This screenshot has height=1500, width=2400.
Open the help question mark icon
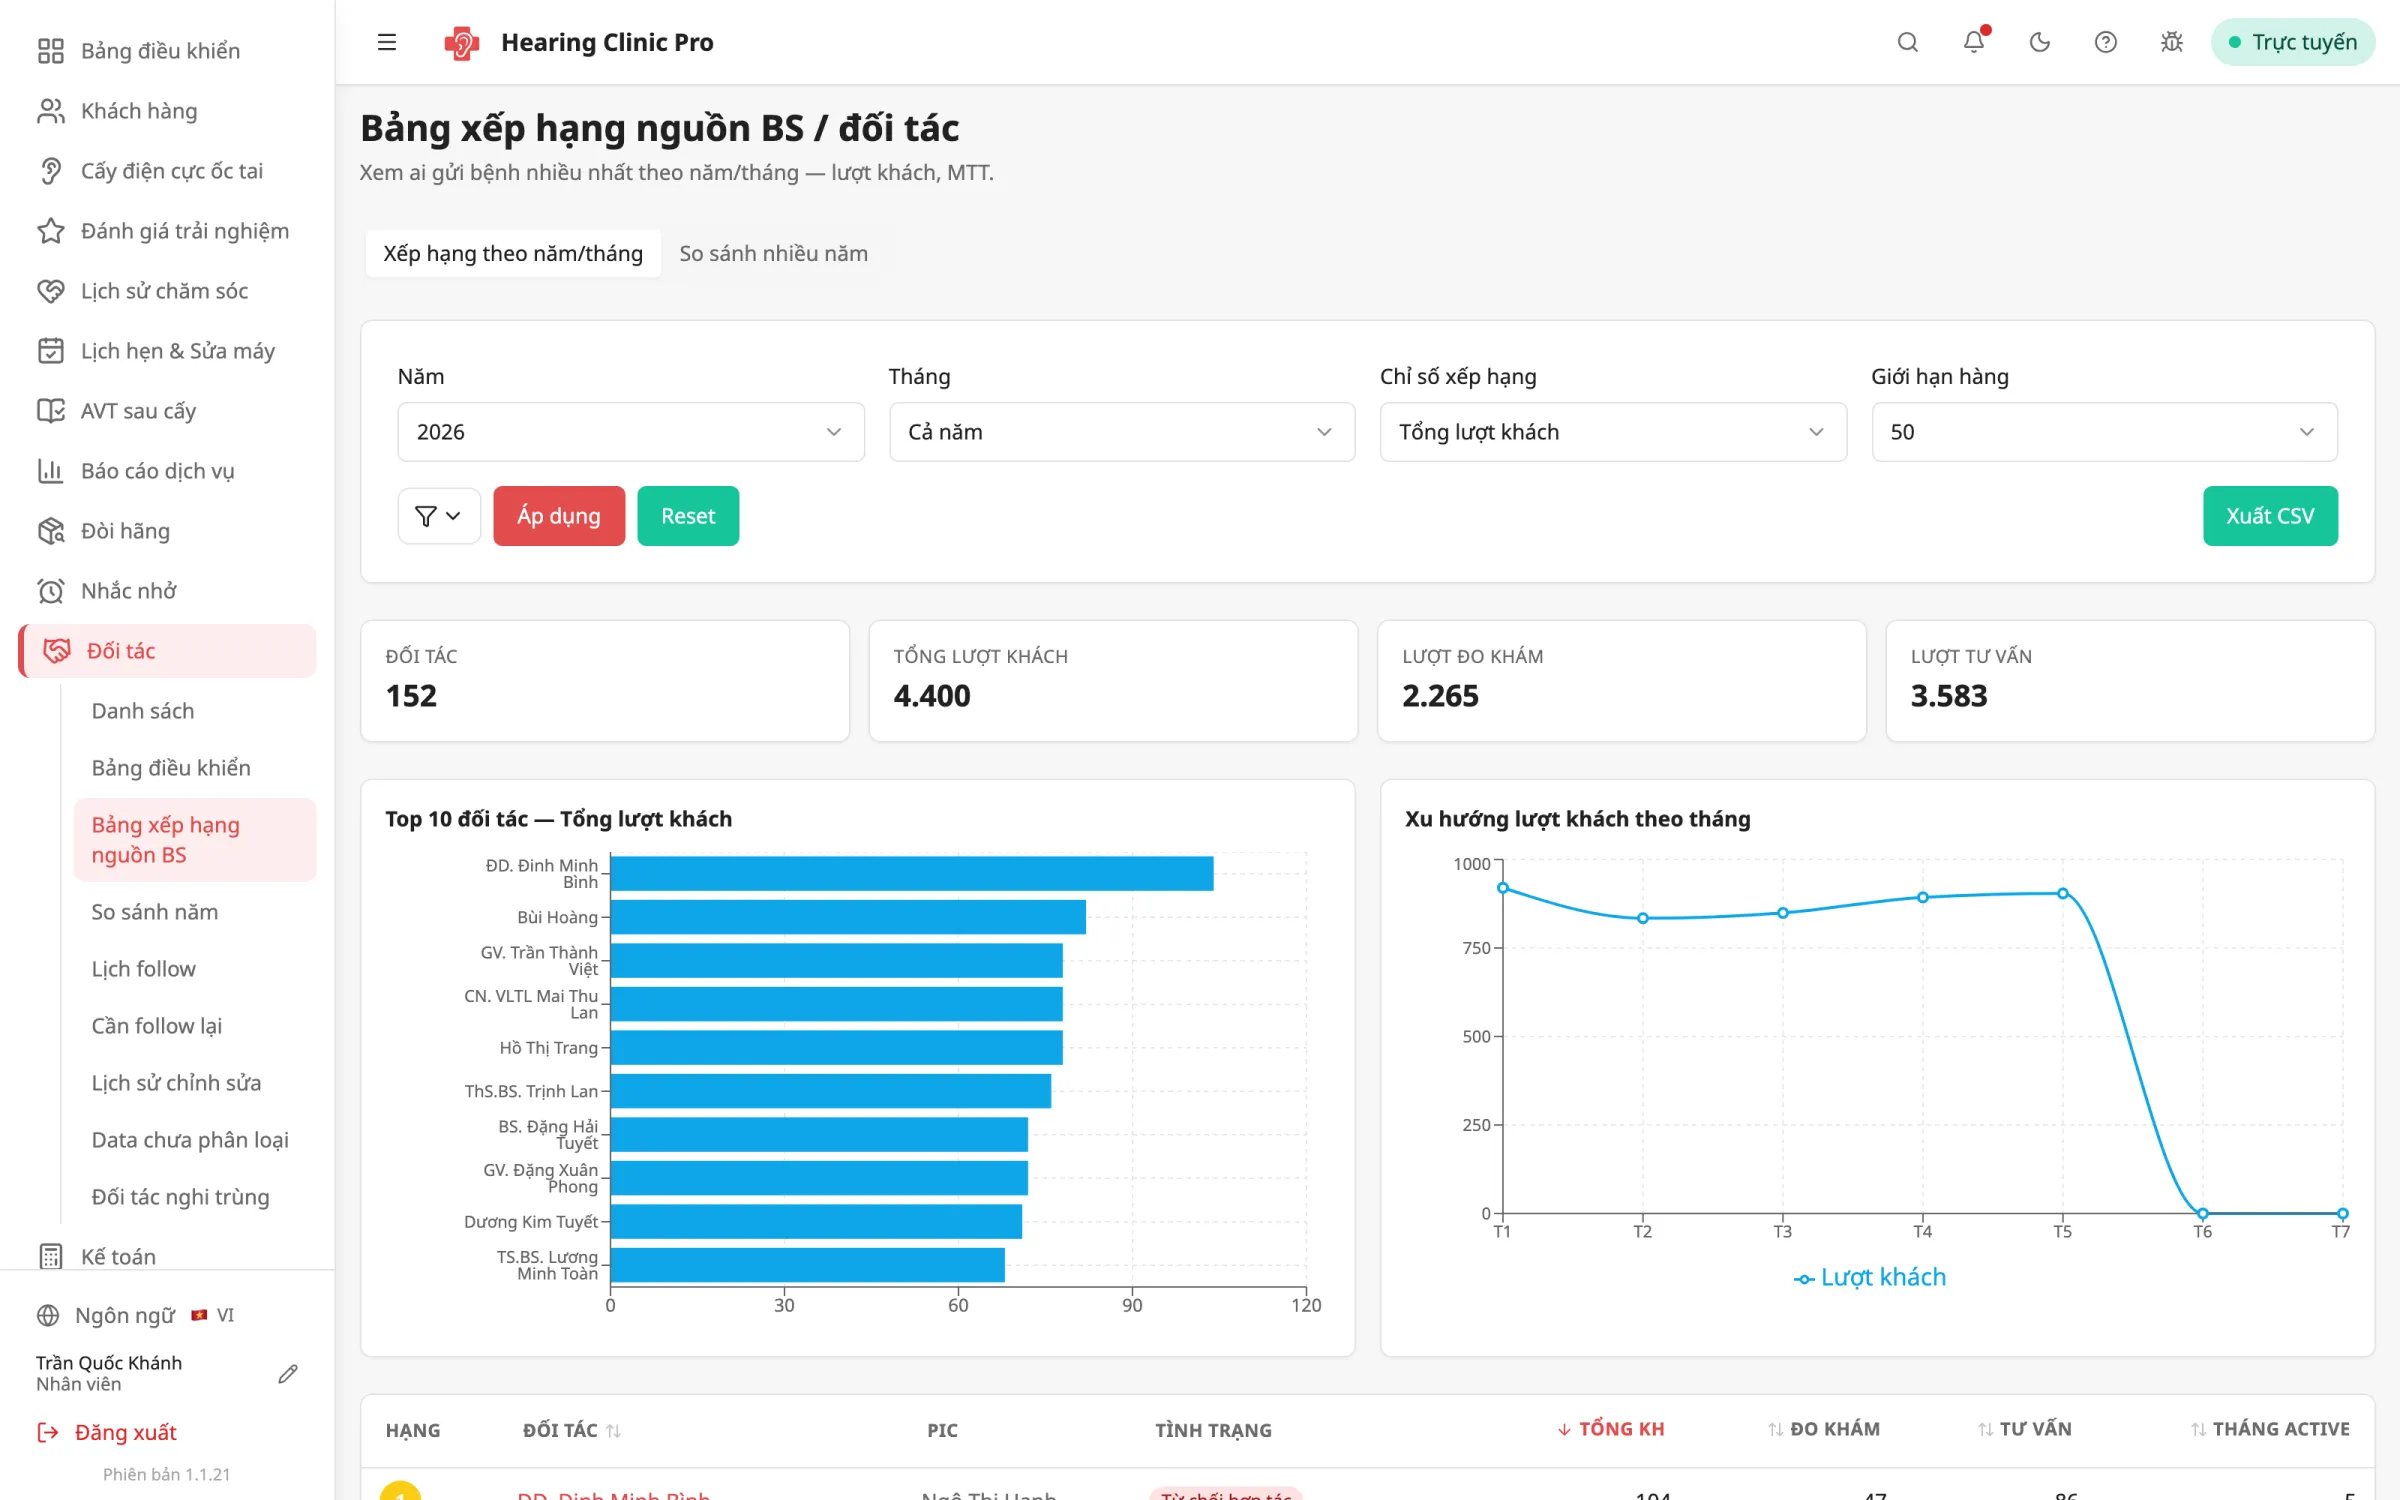point(2106,42)
